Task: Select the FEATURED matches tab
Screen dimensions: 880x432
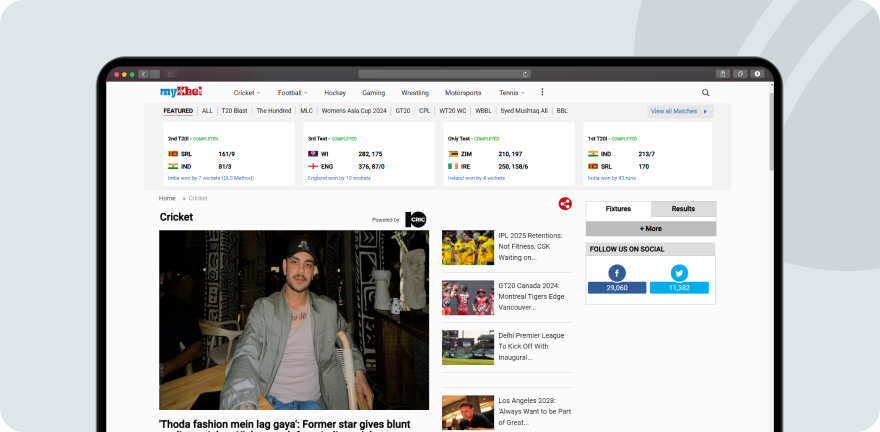Action: point(178,111)
